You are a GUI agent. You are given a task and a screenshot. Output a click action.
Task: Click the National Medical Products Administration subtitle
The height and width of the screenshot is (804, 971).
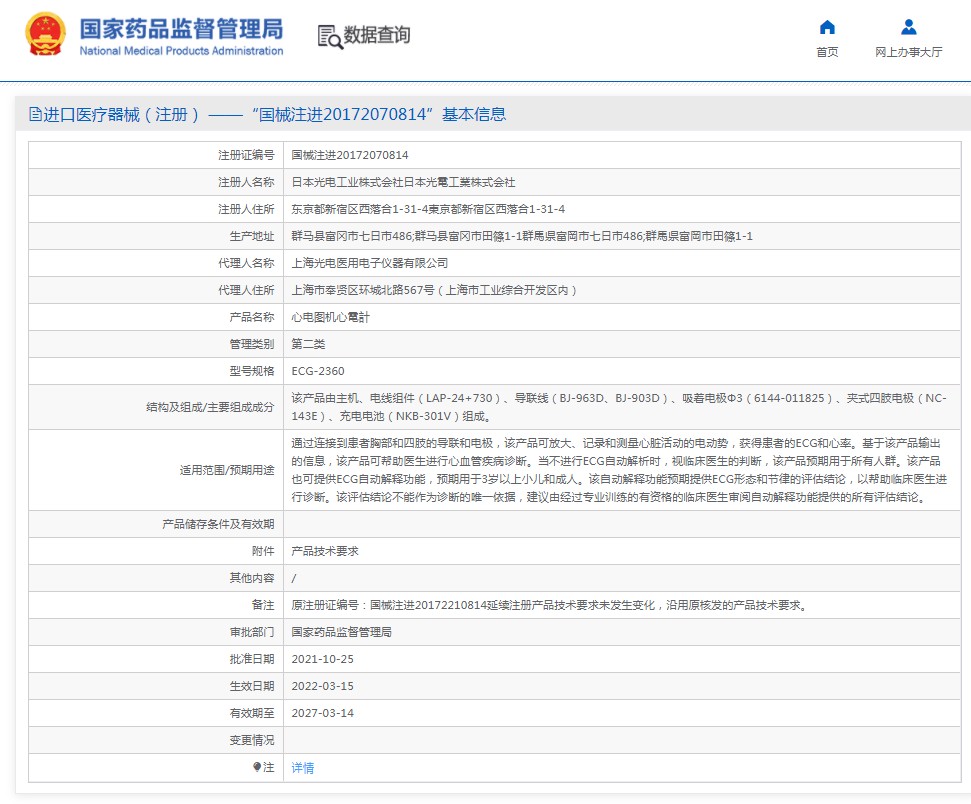click(x=181, y=51)
